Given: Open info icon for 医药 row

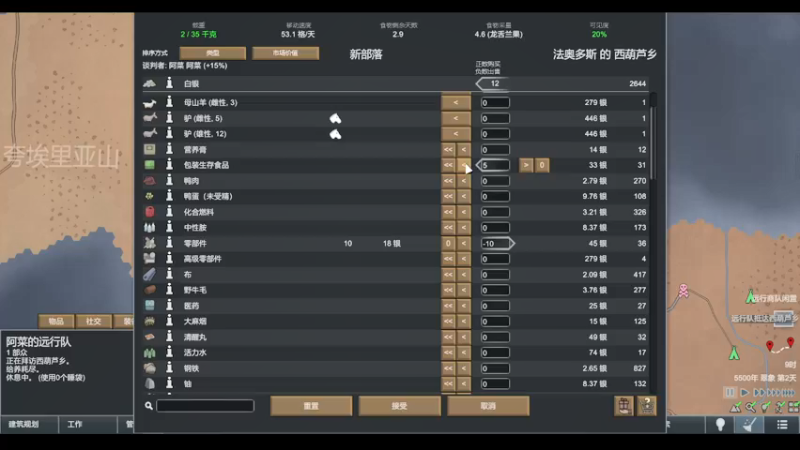Looking at the screenshot, I should (x=169, y=306).
